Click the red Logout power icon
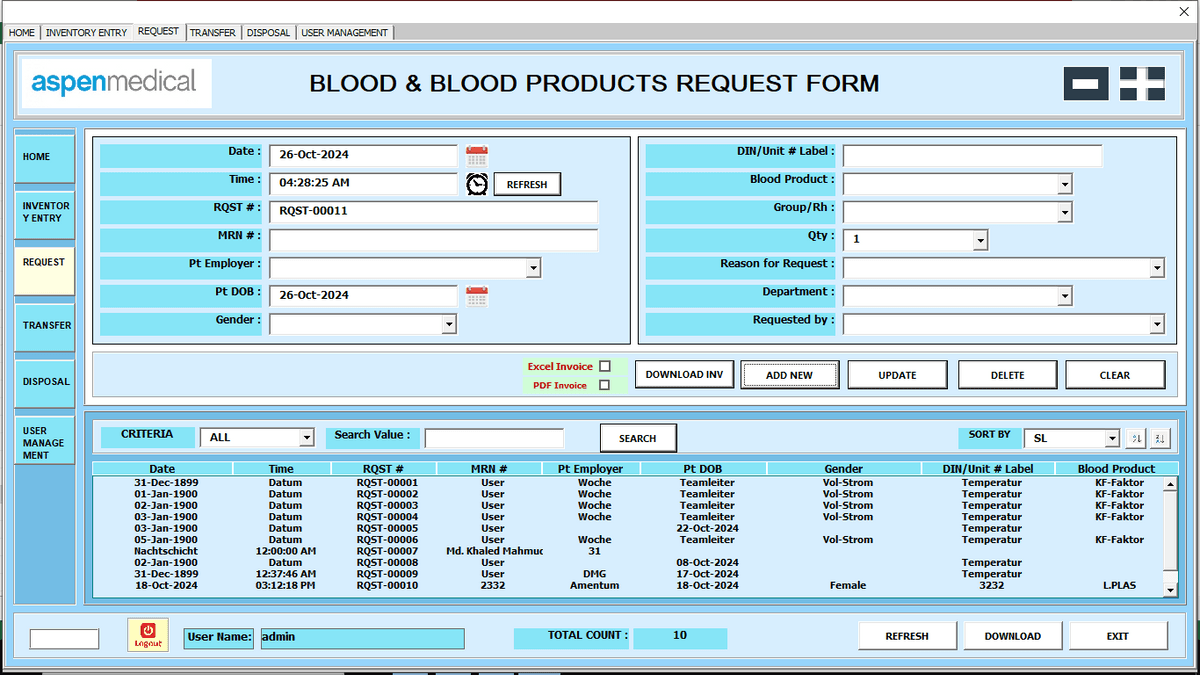 (148, 636)
